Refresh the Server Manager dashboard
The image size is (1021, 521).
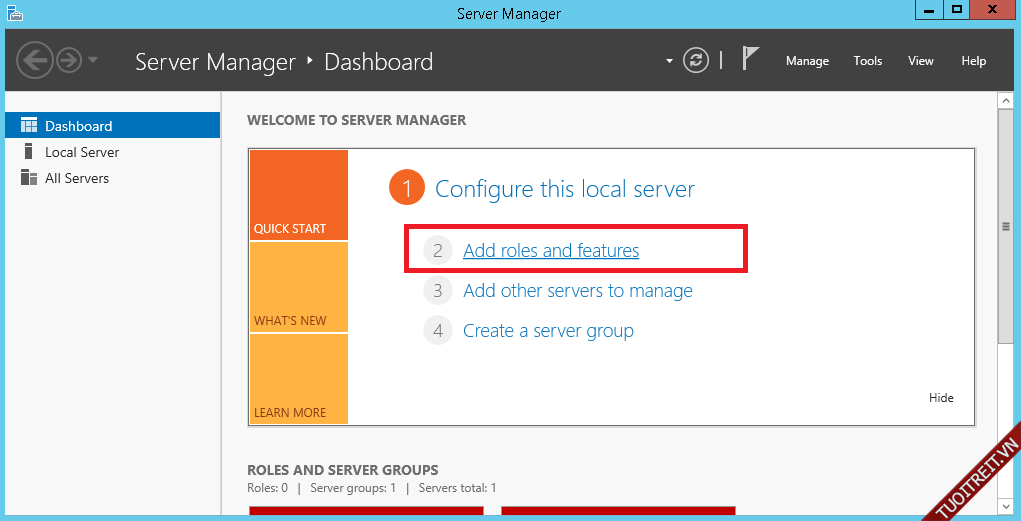(696, 61)
